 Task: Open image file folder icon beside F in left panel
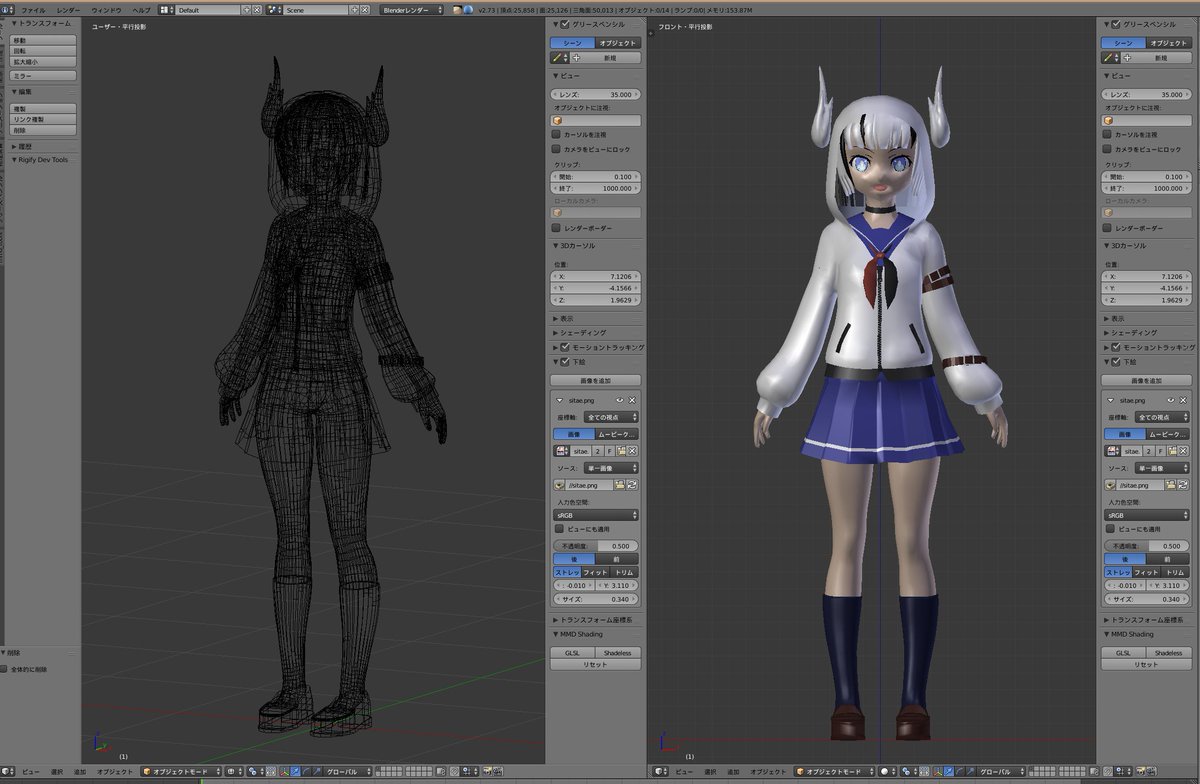621,451
